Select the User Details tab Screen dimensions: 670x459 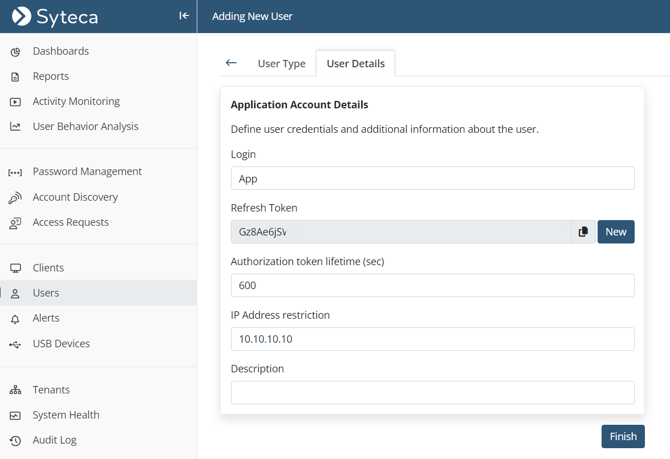(355, 64)
